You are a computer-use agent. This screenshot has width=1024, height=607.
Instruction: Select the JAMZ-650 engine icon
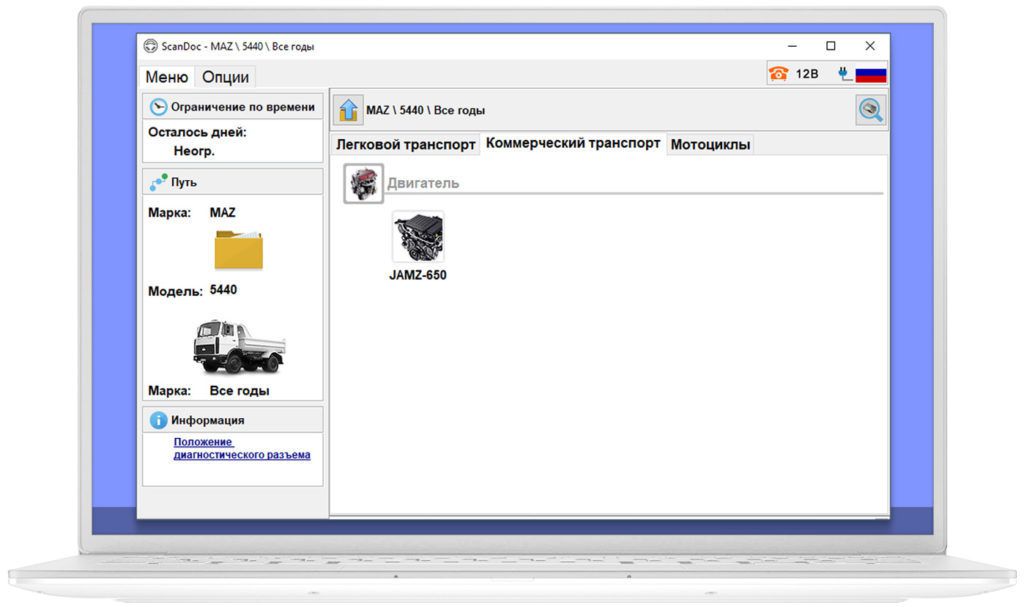pos(418,238)
